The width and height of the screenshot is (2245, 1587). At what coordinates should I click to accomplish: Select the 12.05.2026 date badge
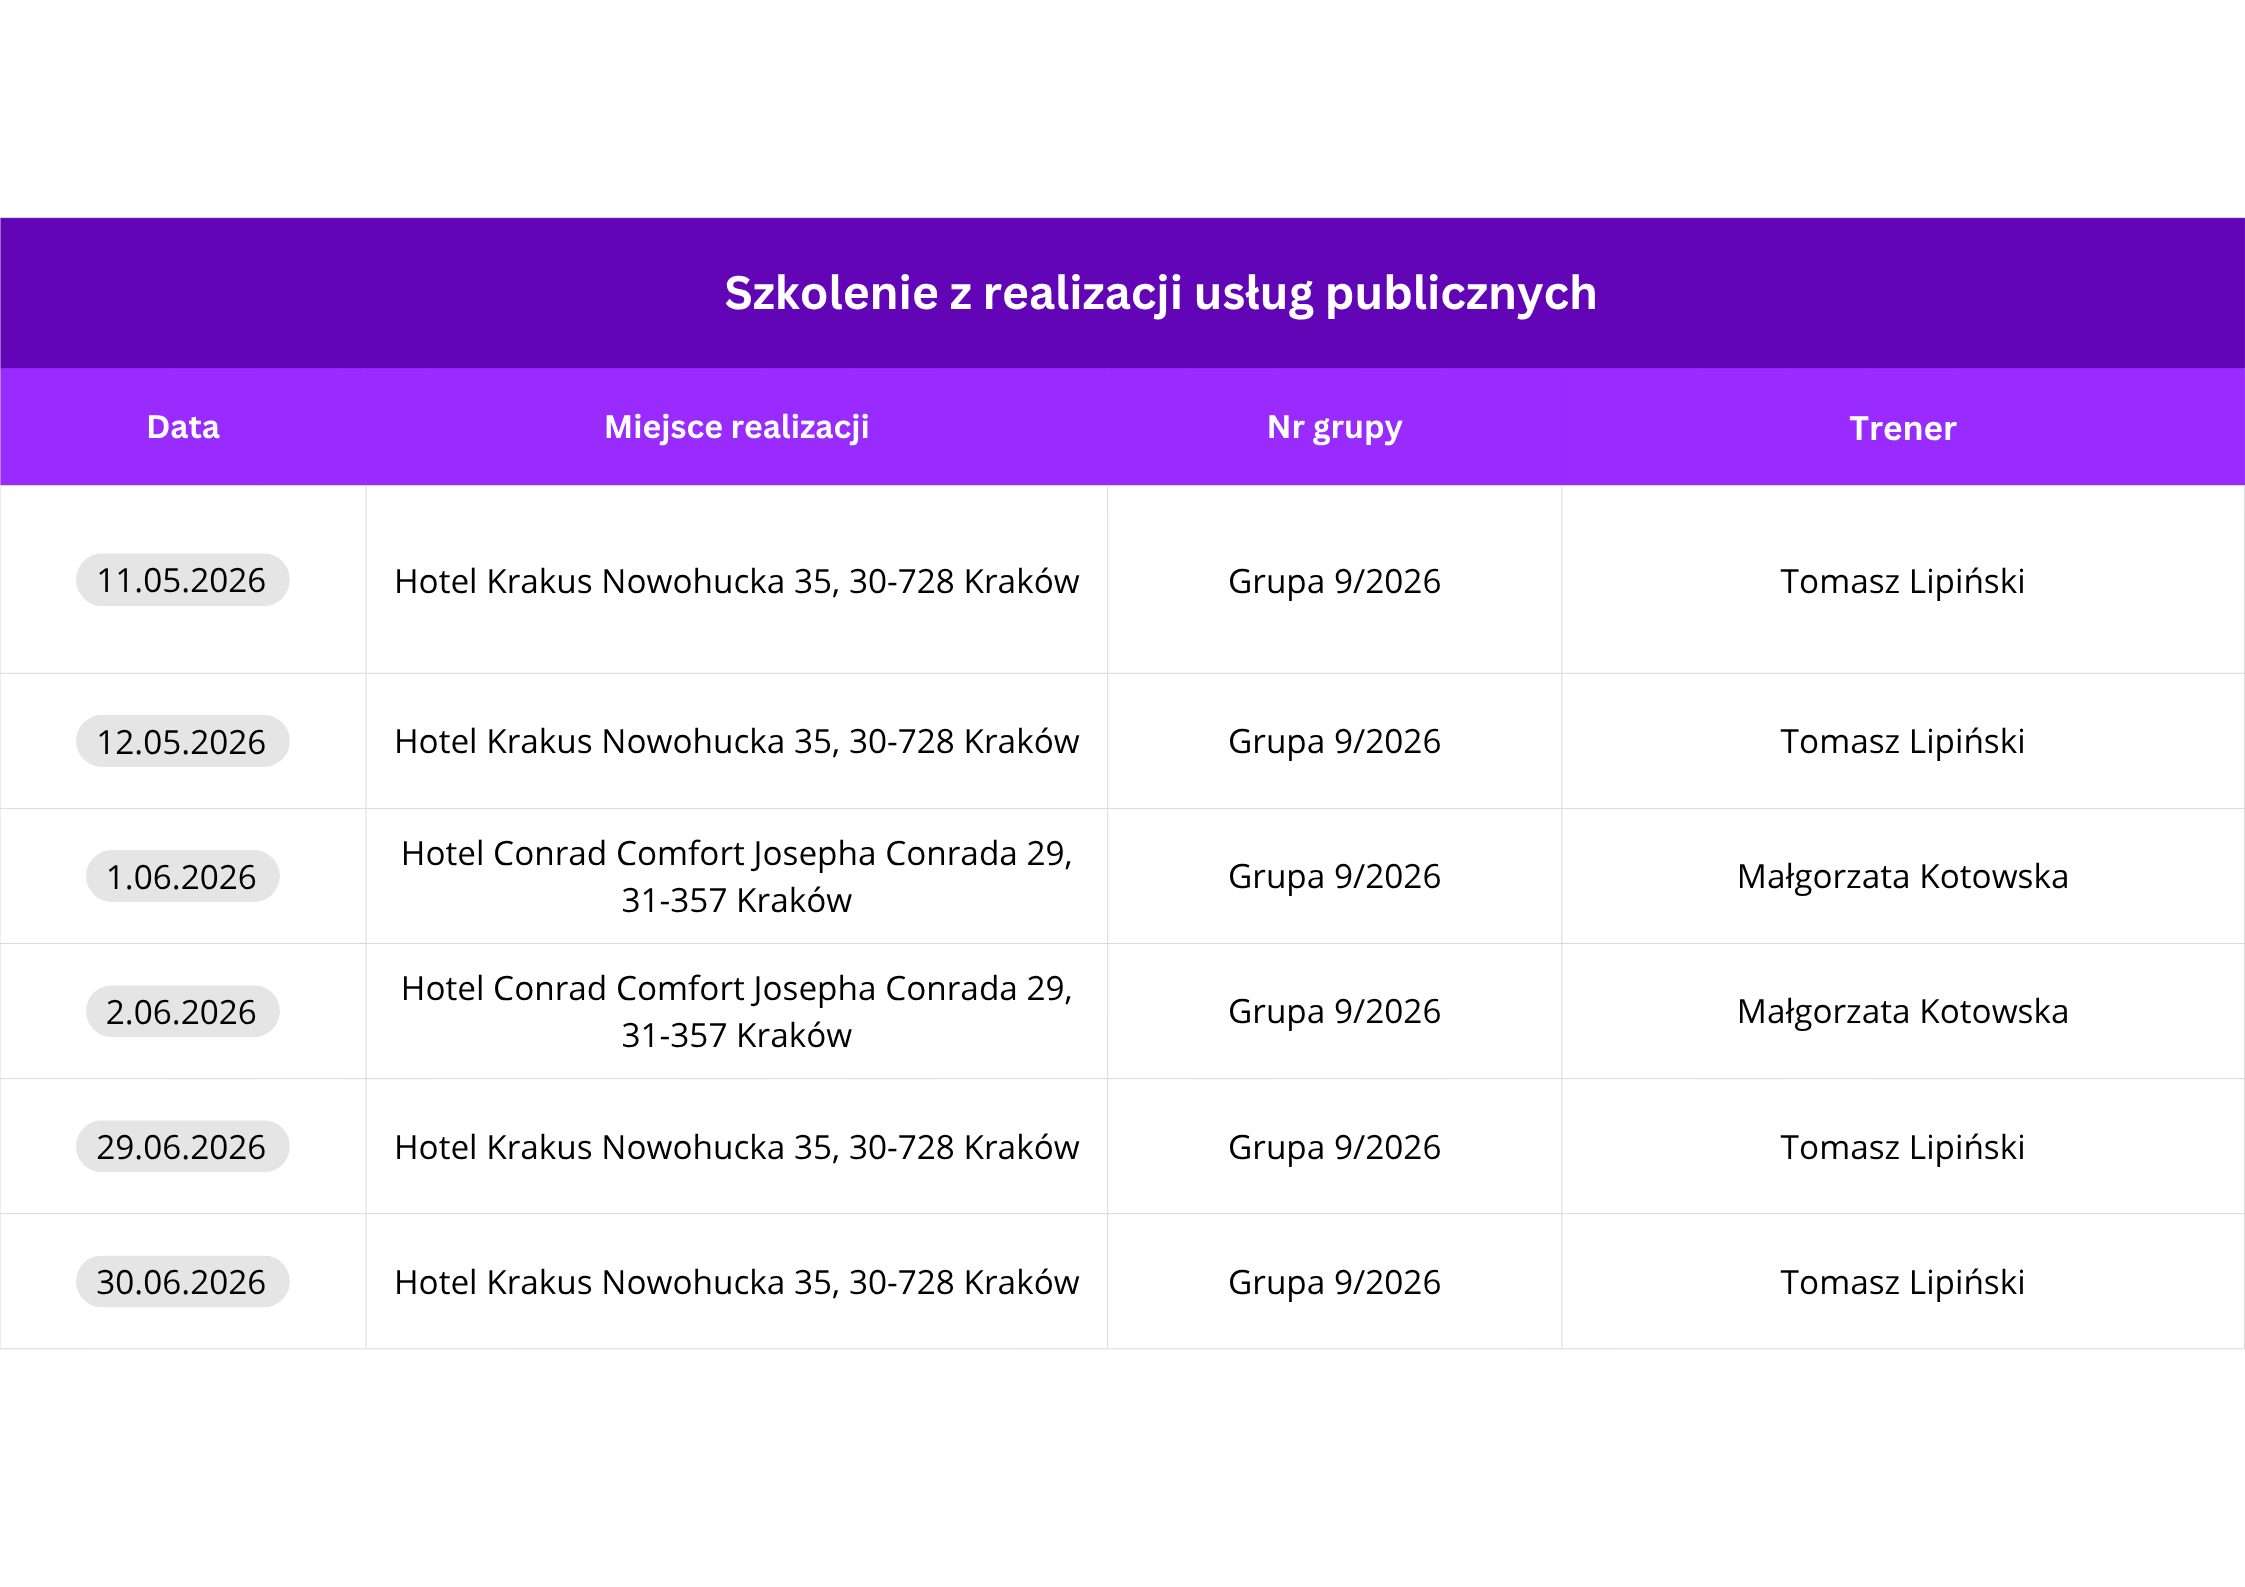(x=182, y=742)
